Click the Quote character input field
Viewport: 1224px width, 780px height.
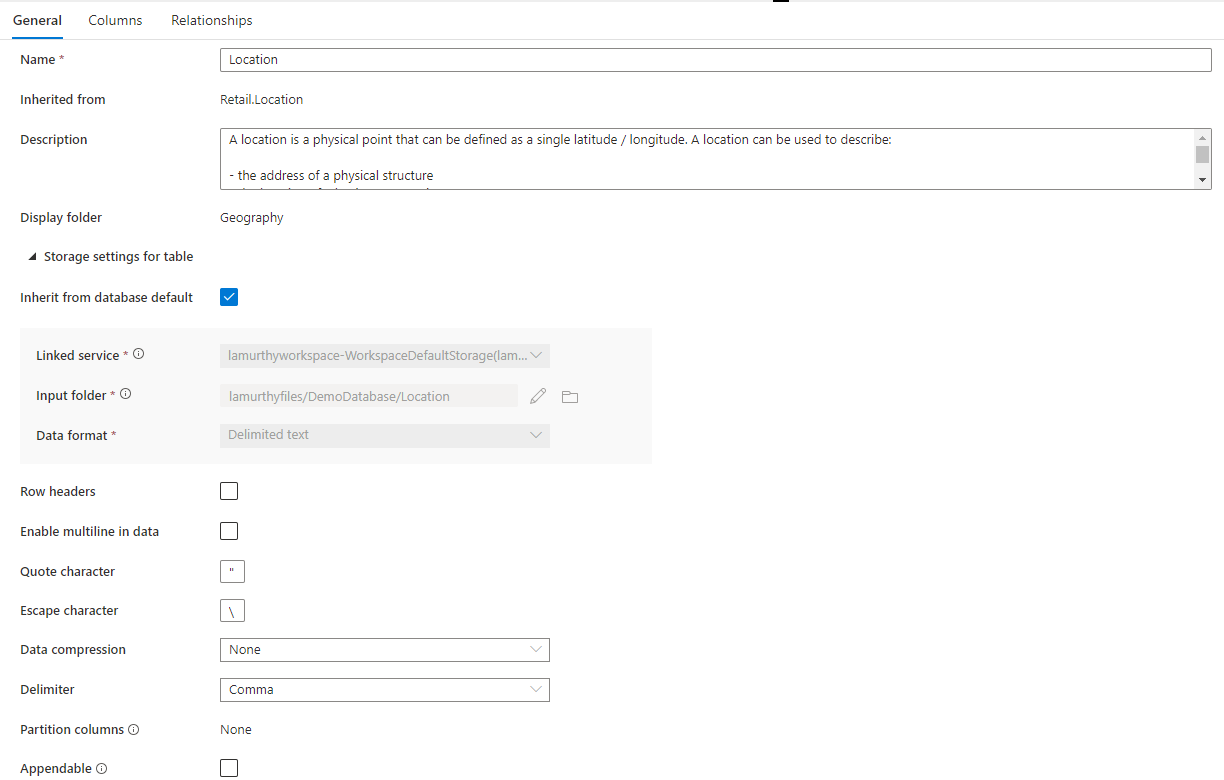[x=232, y=571]
